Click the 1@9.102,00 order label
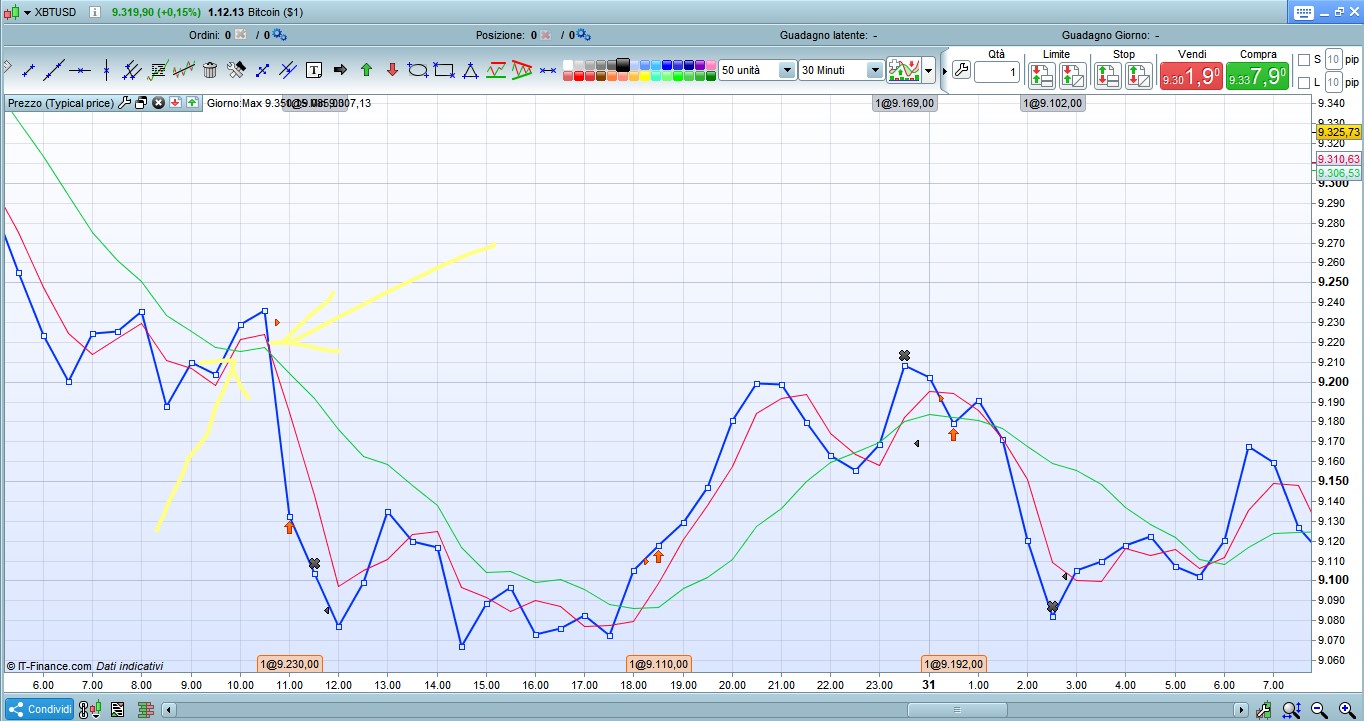 (x=1053, y=103)
